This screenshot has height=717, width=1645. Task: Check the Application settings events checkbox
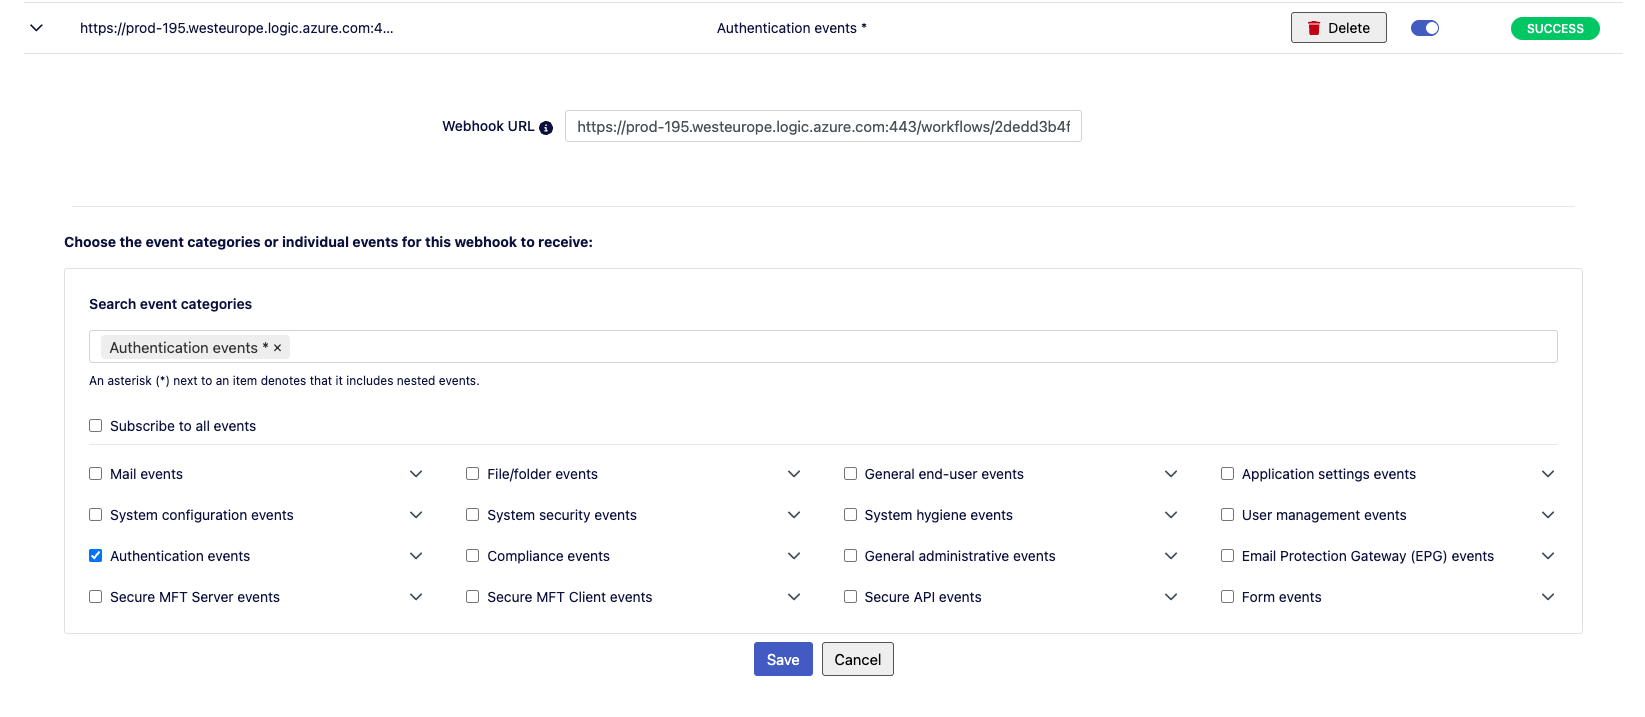pos(1228,474)
